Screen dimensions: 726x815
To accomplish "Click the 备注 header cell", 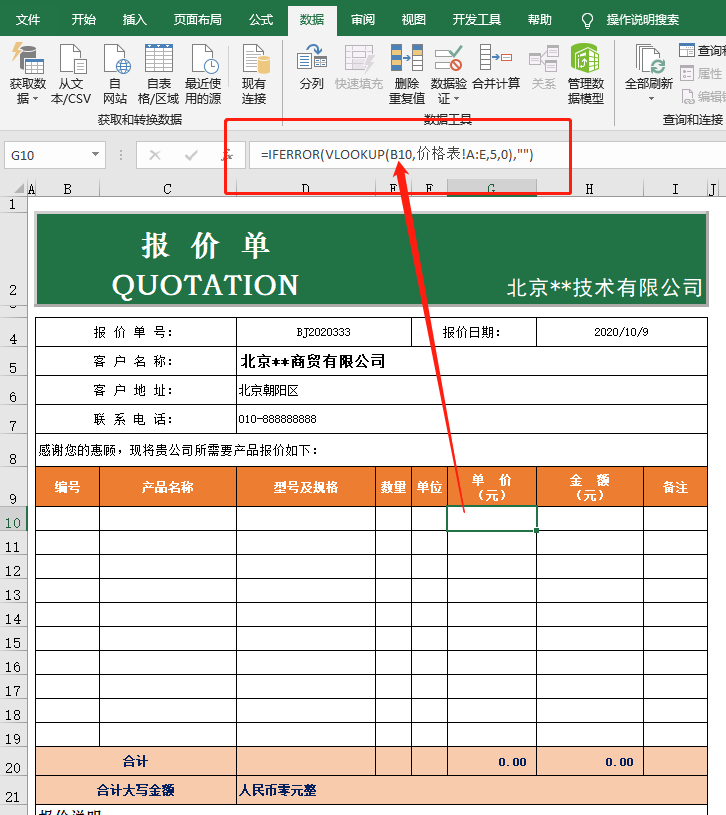I will click(676, 487).
